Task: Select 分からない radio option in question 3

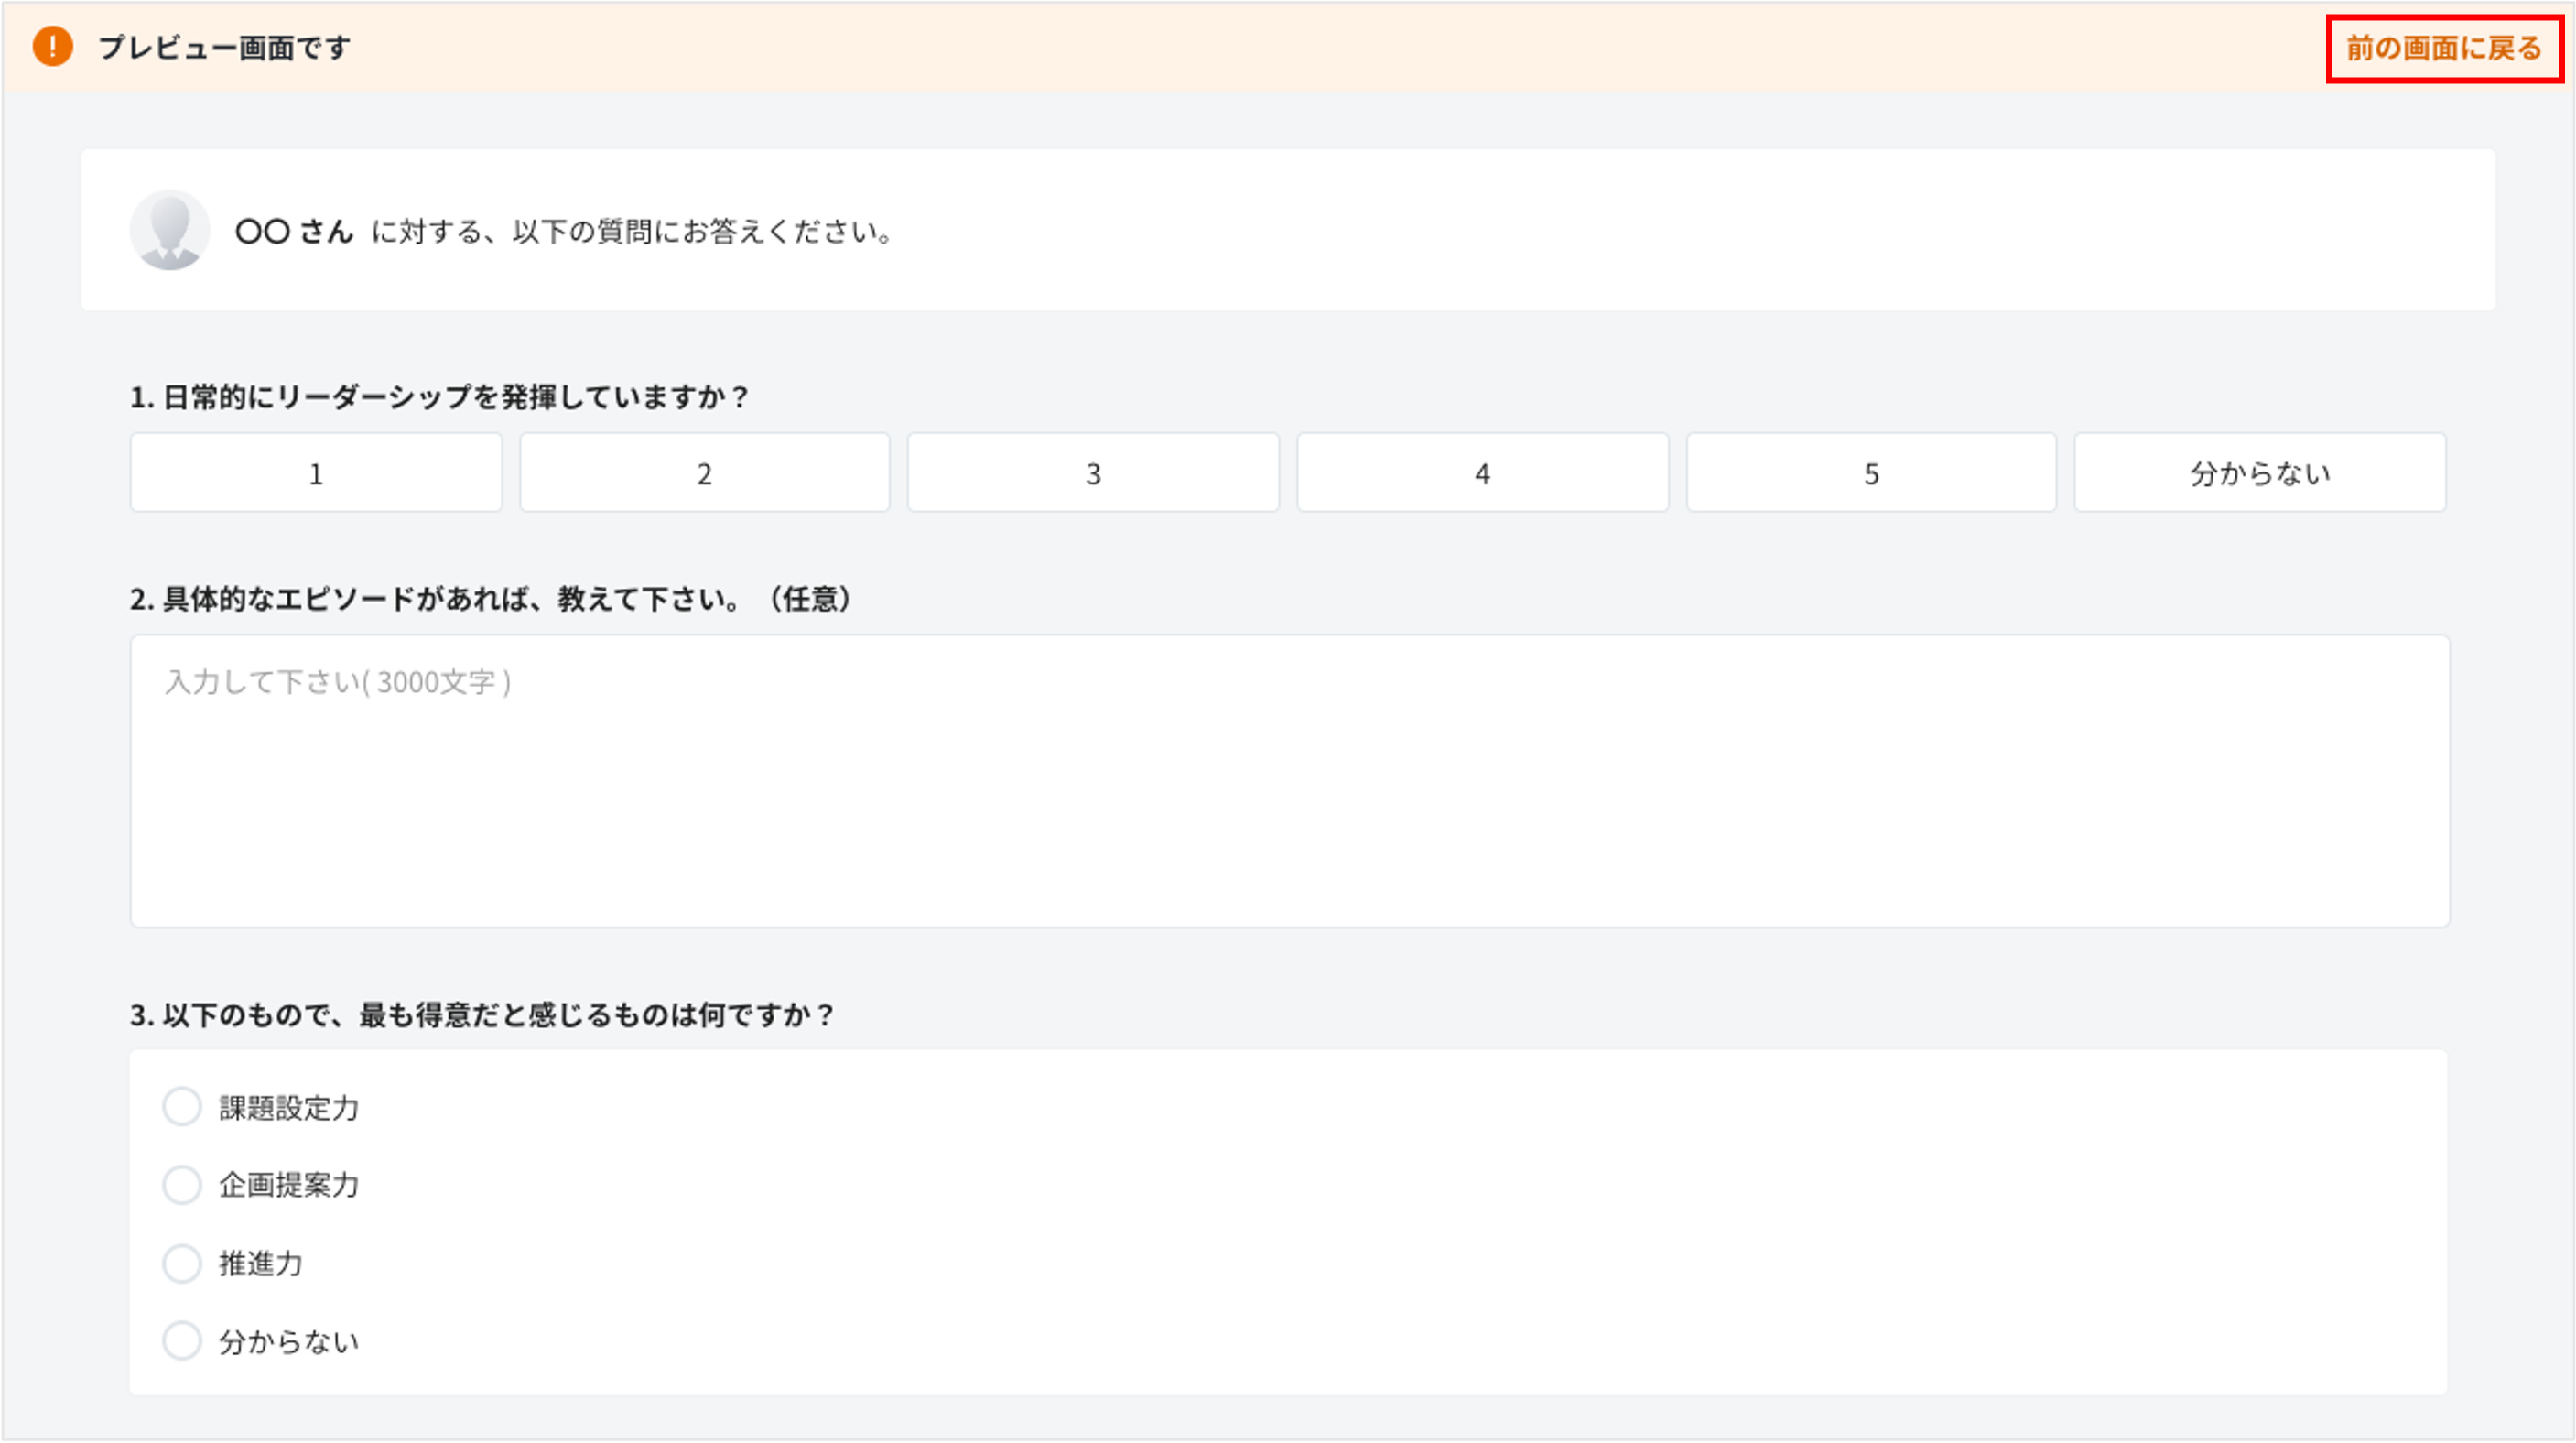Action: point(182,1341)
